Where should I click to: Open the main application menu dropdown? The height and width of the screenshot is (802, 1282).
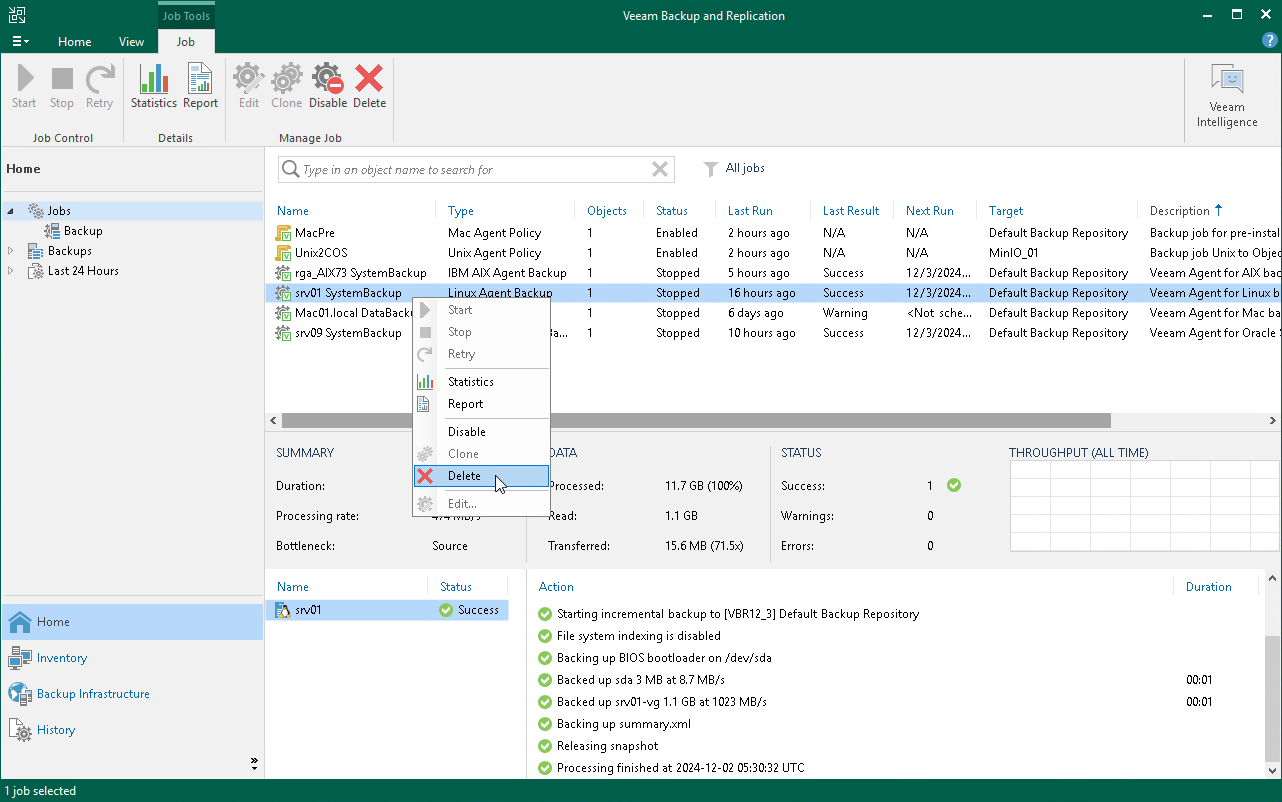coord(20,42)
